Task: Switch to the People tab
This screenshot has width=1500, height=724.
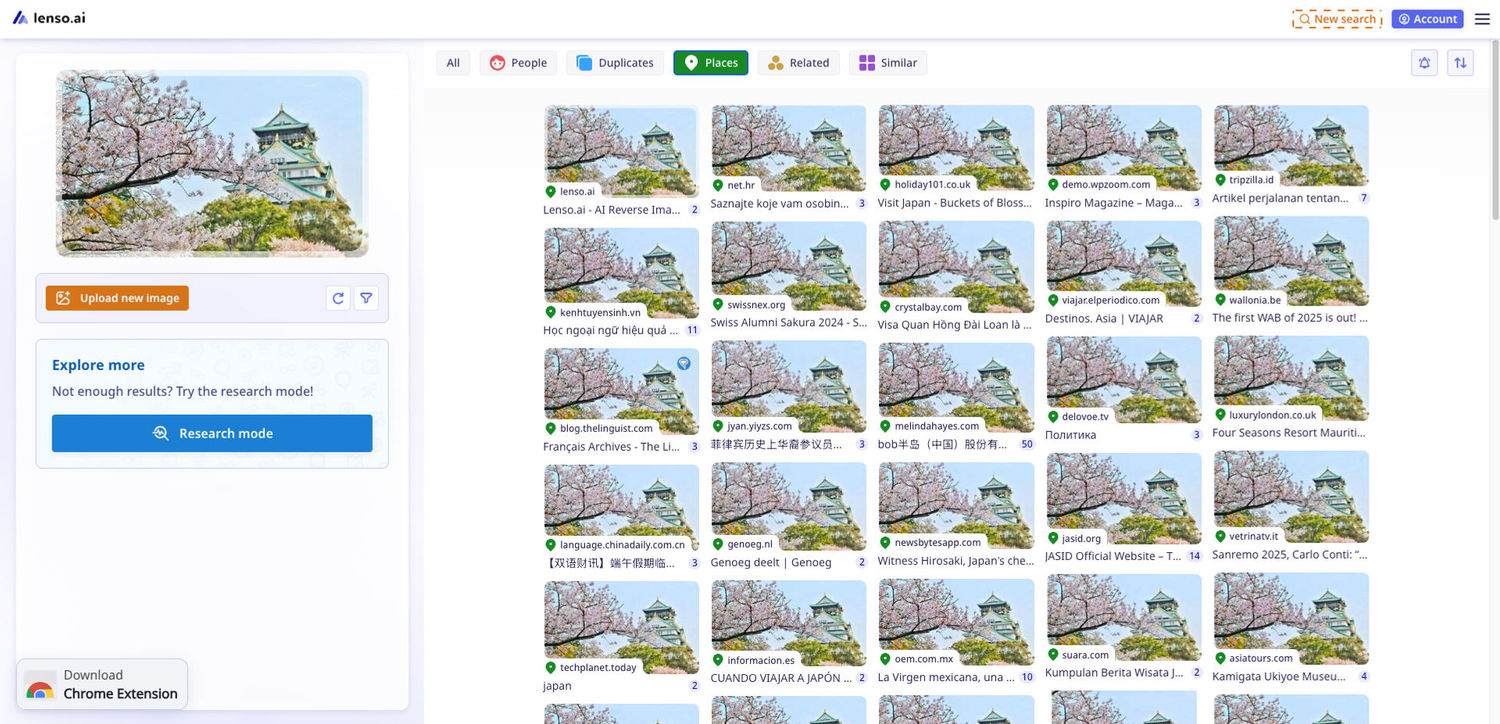Action: tap(518, 63)
